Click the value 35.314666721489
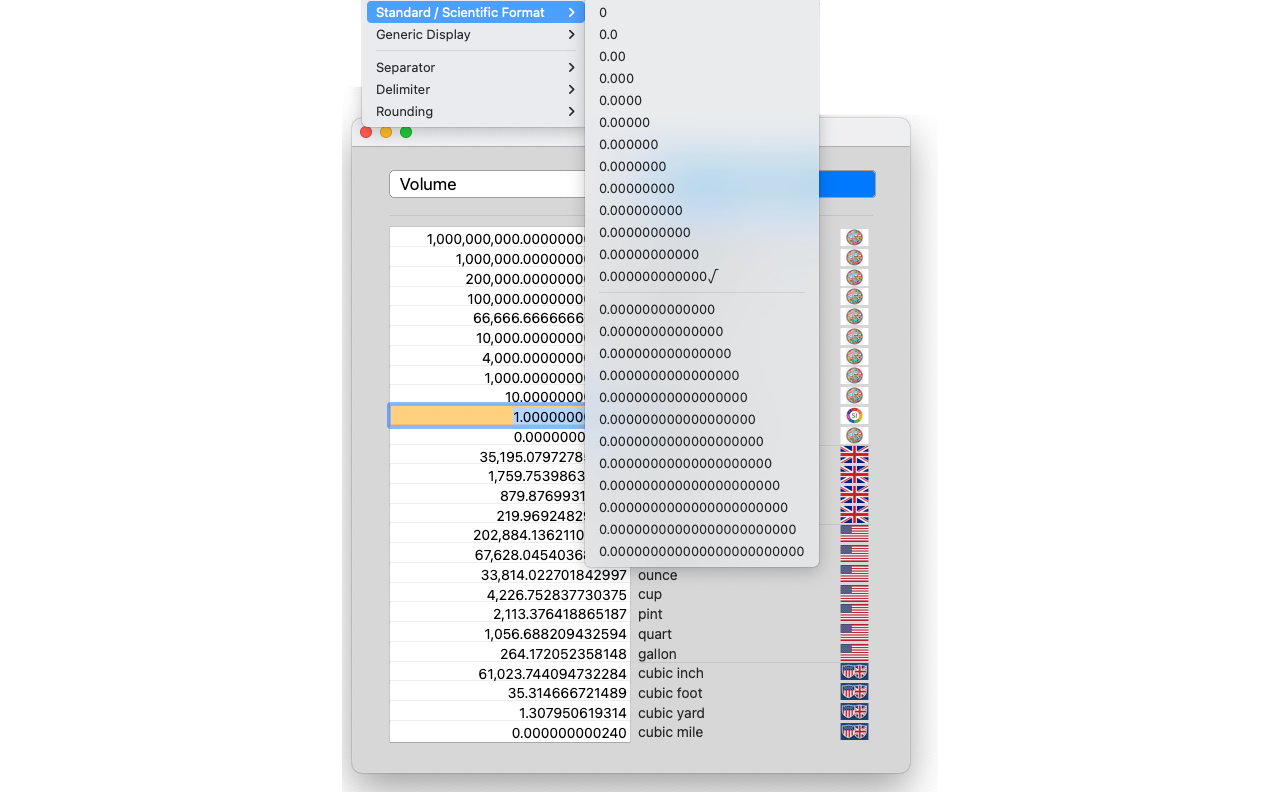 [568, 693]
